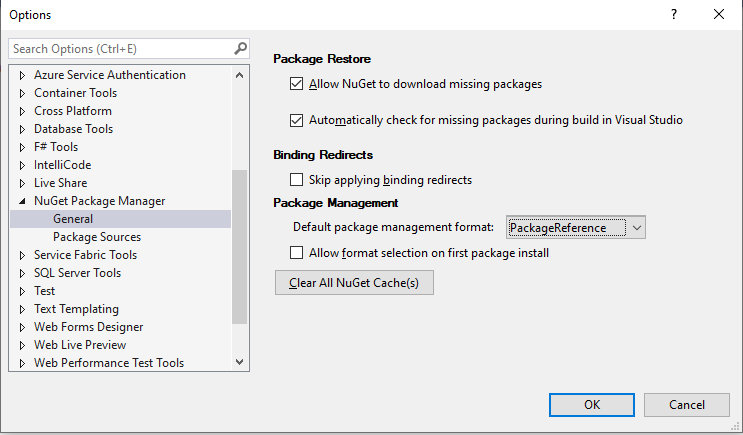The height and width of the screenshot is (435, 743).
Task: Confirm with the OK button
Action: pyautogui.click(x=591, y=405)
